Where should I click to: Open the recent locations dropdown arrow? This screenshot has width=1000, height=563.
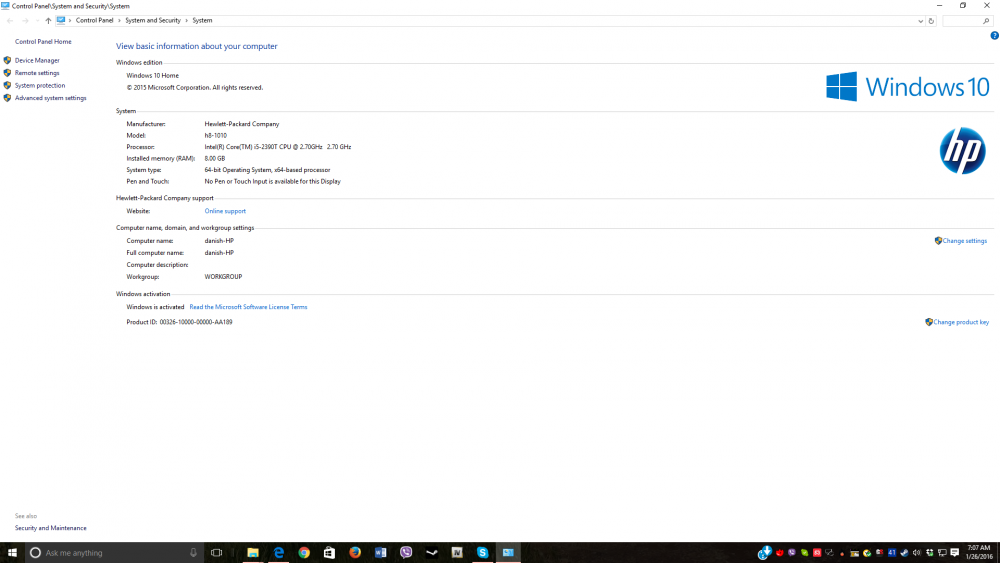pyautogui.click(x=37, y=21)
